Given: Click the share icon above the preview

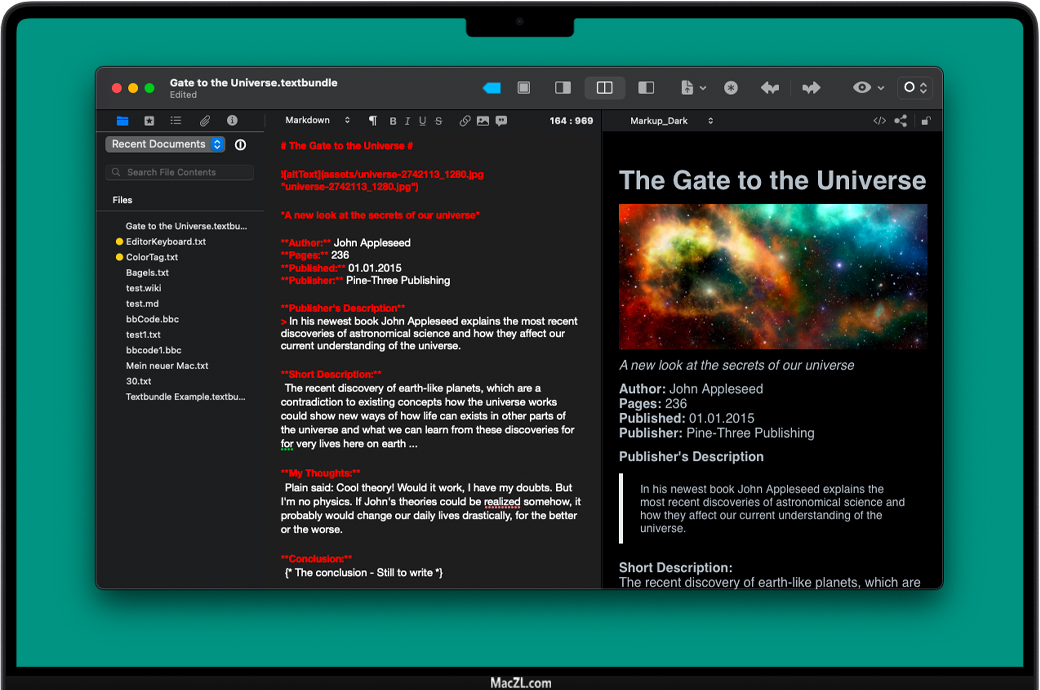Looking at the screenshot, I should (x=901, y=121).
